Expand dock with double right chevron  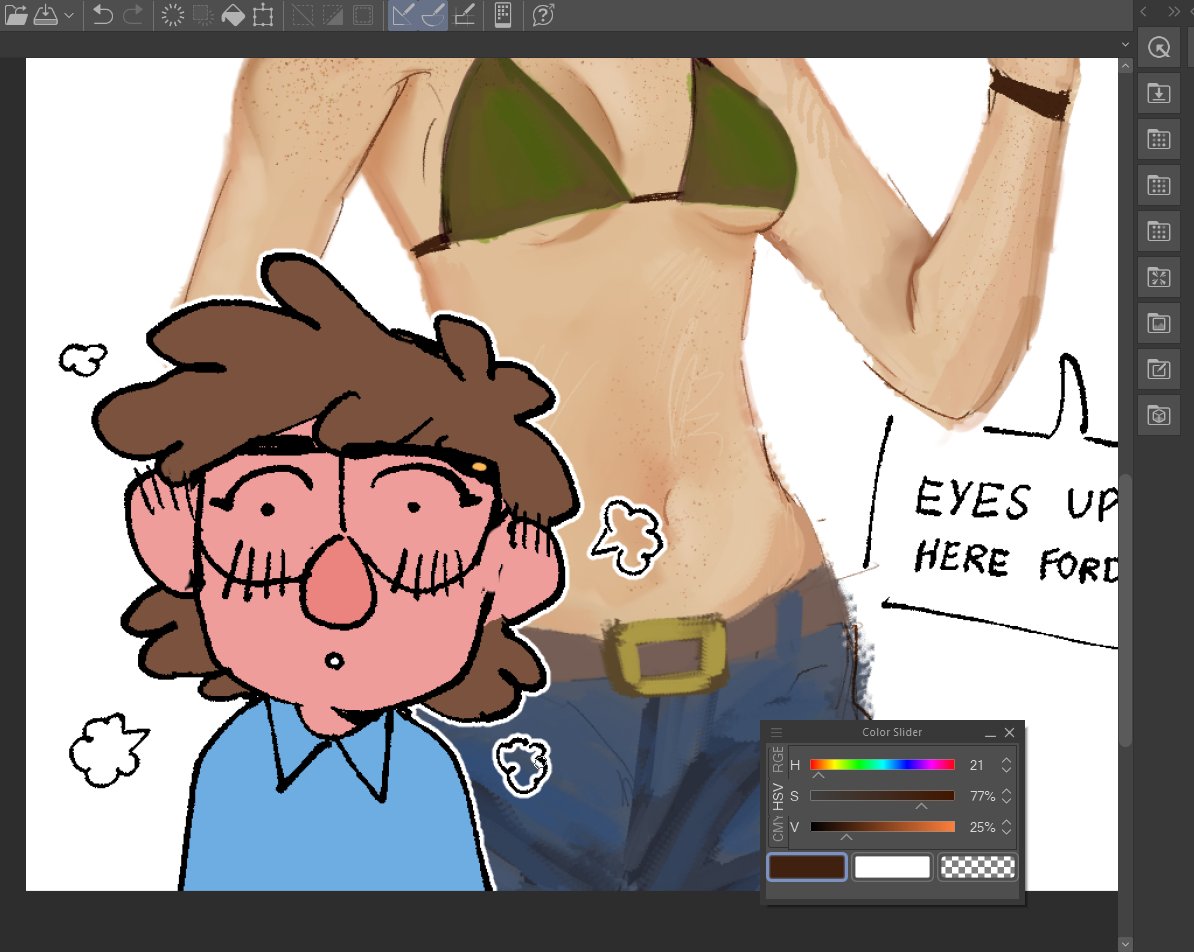pyautogui.click(x=1173, y=11)
